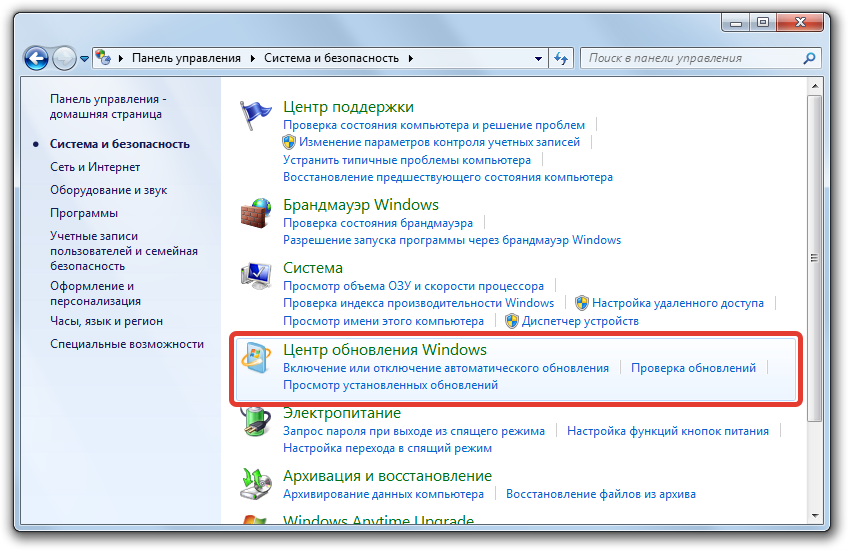Open Запрос пароля при выходе из спящего режима
This screenshot has height=551, width=849.
pyautogui.click(x=414, y=431)
